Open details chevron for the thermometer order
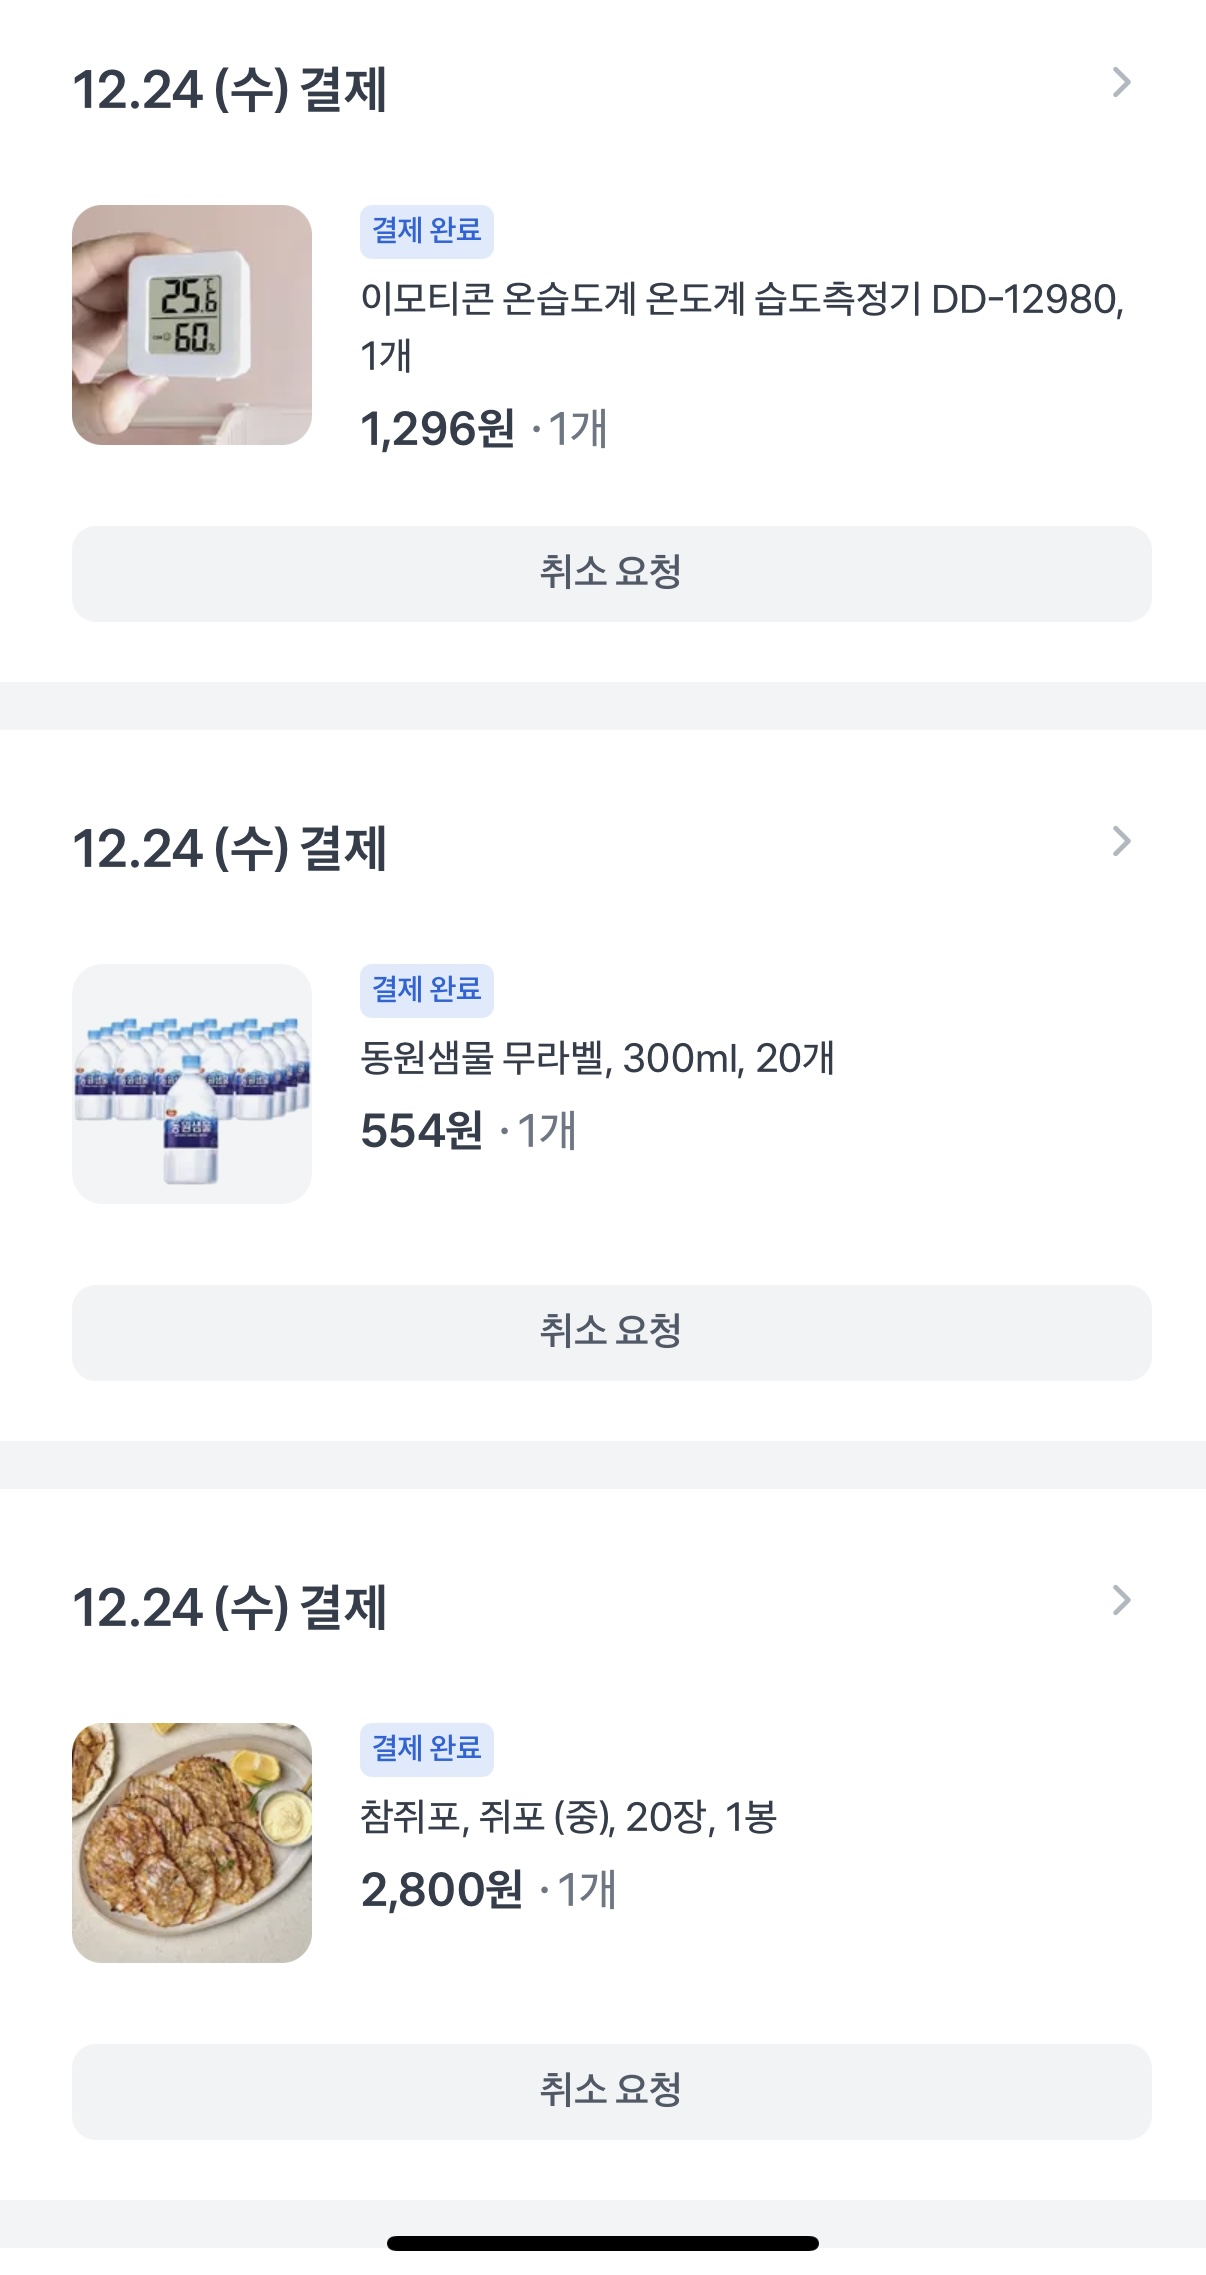 tap(1121, 83)
